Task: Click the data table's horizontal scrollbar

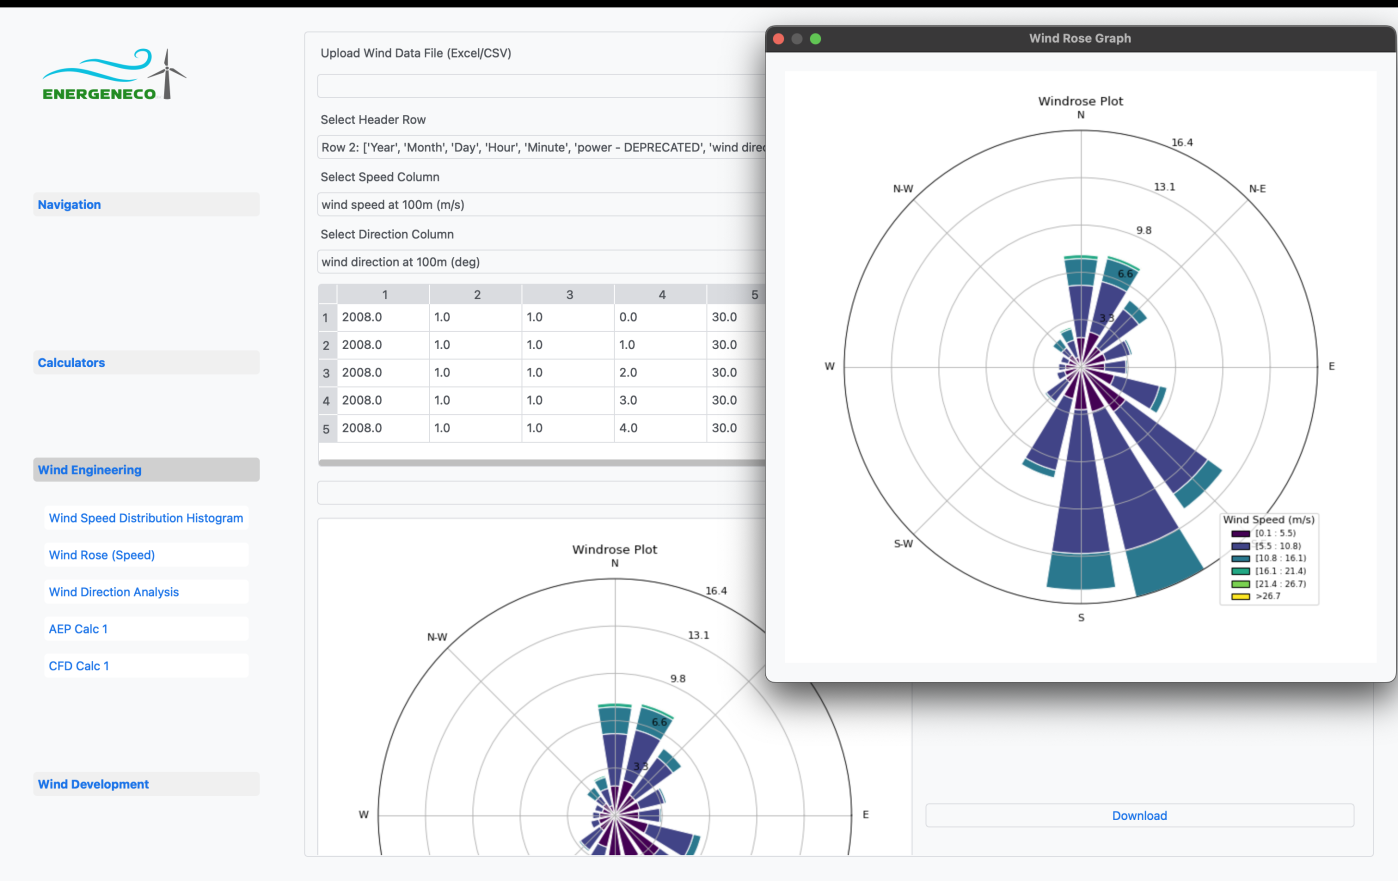Action: [541, 463]
